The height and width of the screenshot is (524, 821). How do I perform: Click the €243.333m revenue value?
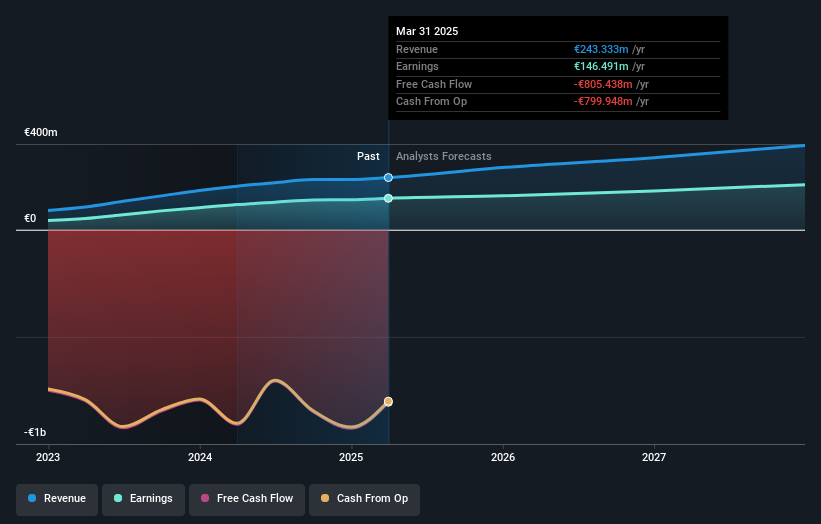tap(601, 49)
